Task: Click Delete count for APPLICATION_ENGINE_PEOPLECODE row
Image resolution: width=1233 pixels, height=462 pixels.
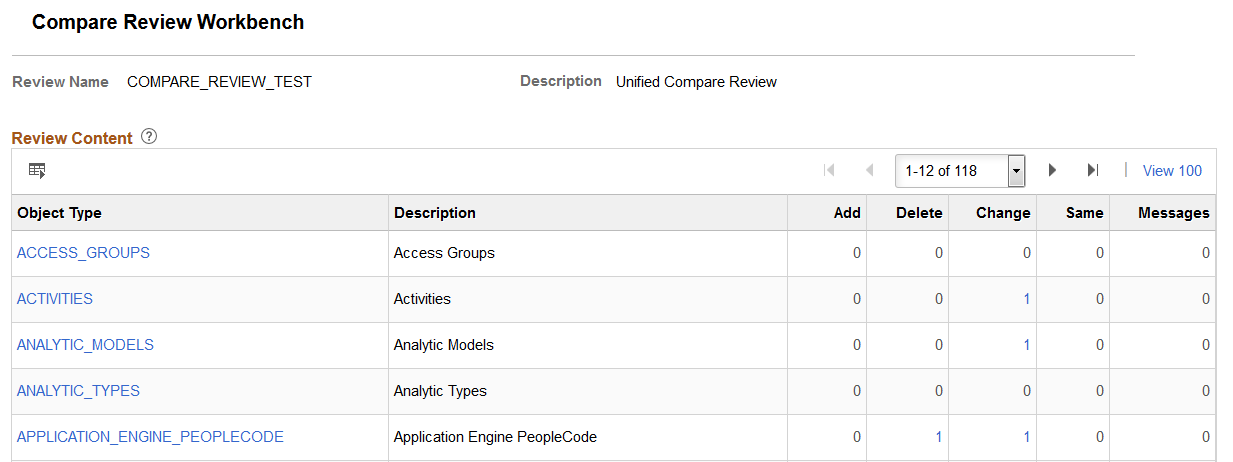Action: pyautogui.click(x=938, y=437)
